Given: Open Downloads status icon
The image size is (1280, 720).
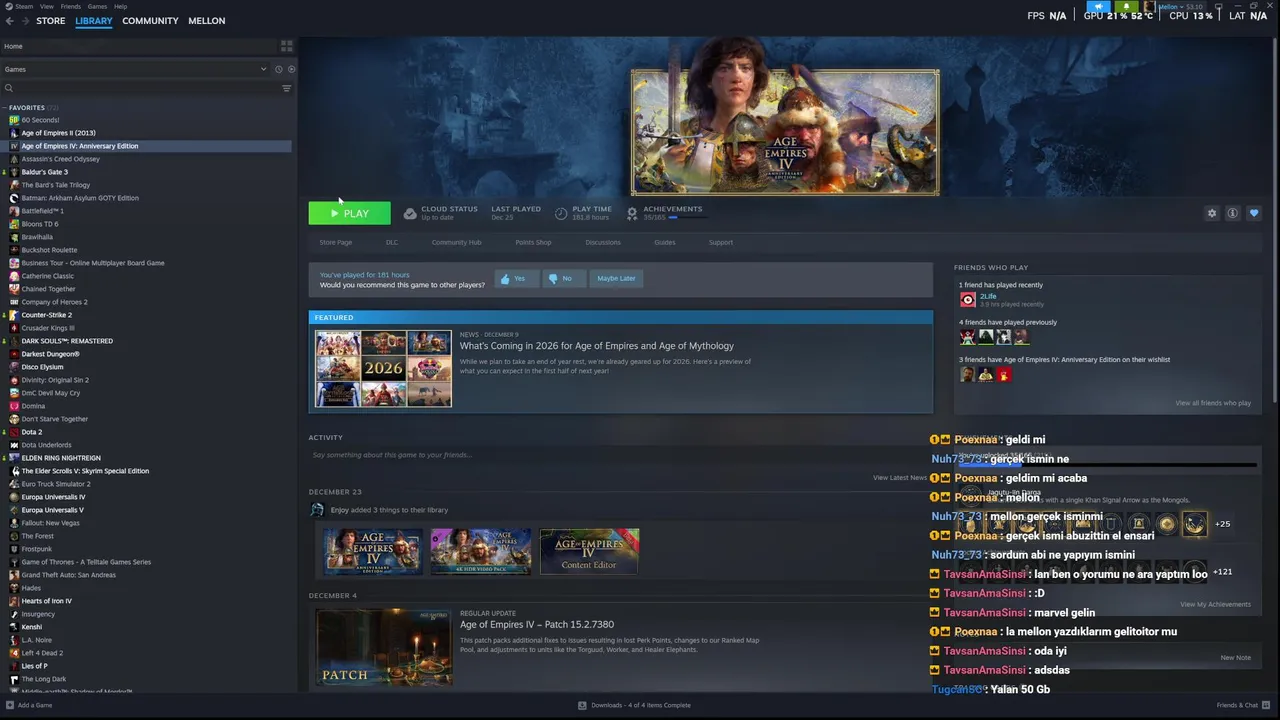Looking at the screenshot, I should [582, 705].
